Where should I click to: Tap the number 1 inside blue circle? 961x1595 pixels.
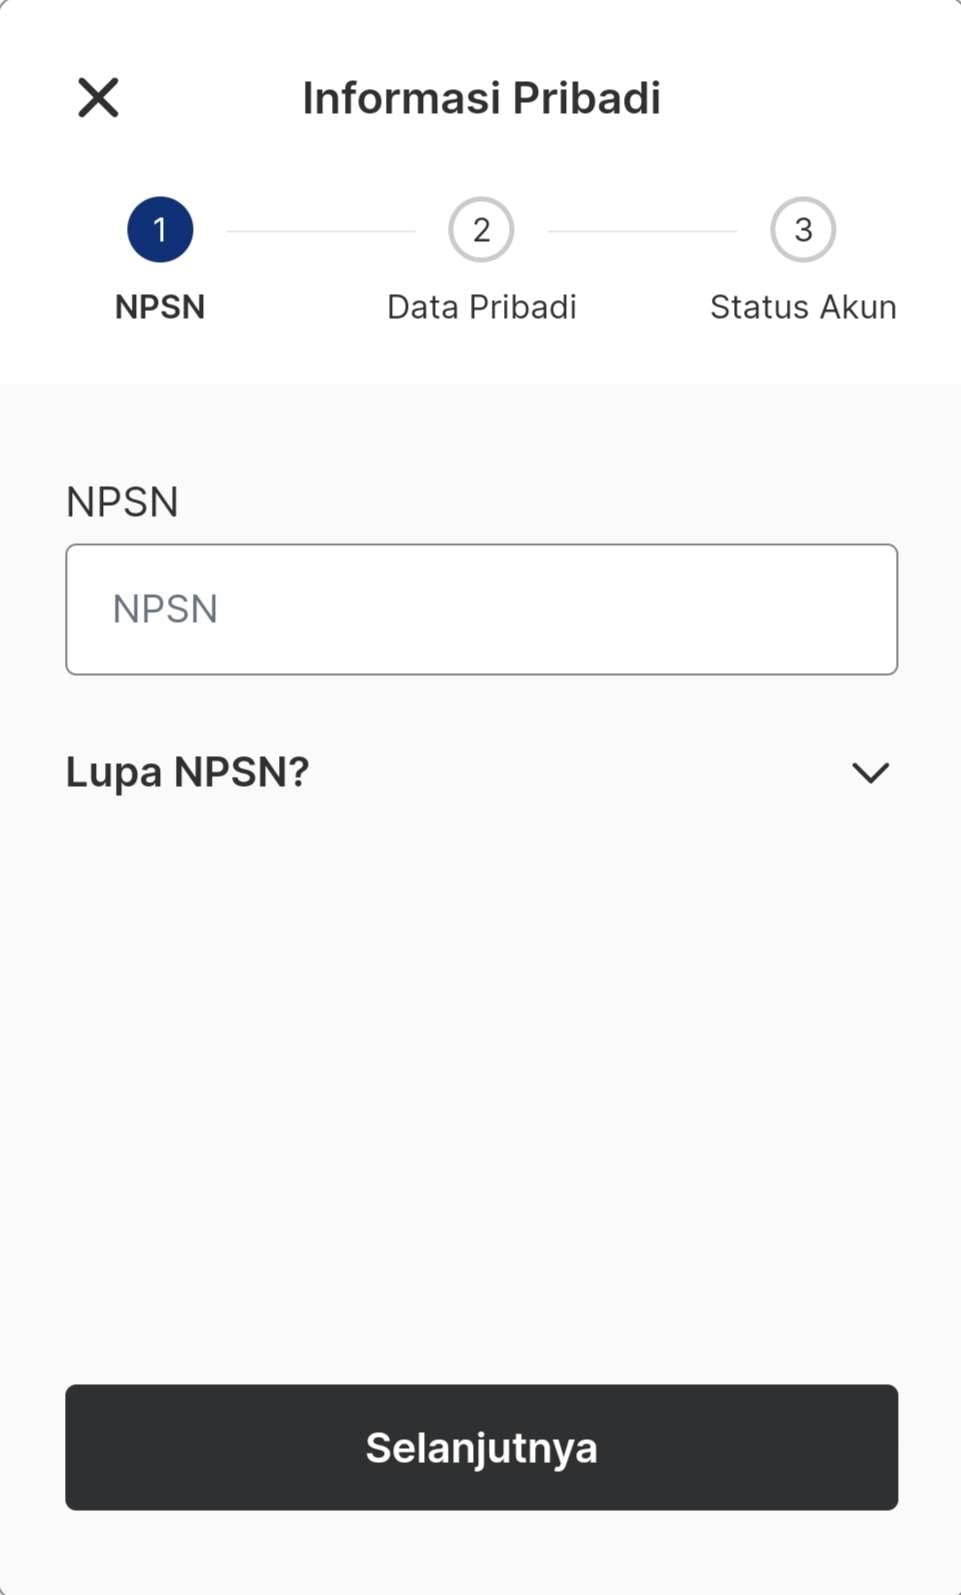click(160, 230)
